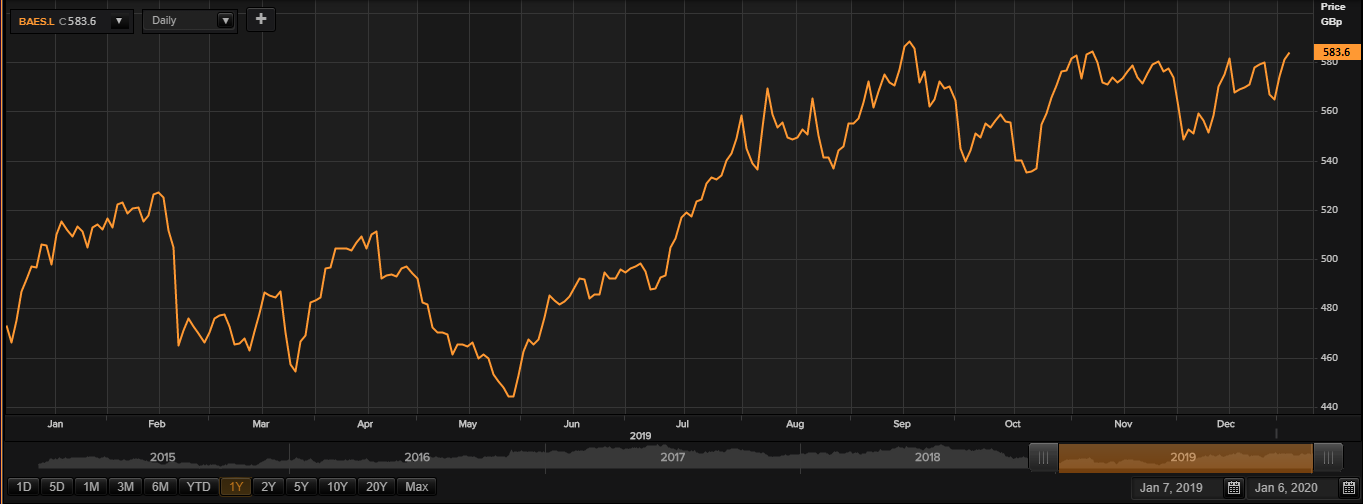Click the May label on time axis

coord(468,424)
